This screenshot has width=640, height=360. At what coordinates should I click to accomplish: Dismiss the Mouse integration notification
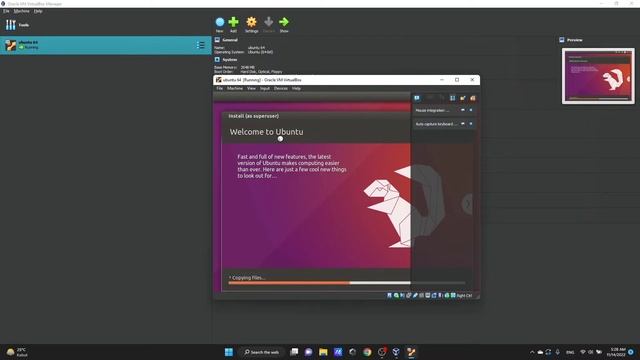471,110
